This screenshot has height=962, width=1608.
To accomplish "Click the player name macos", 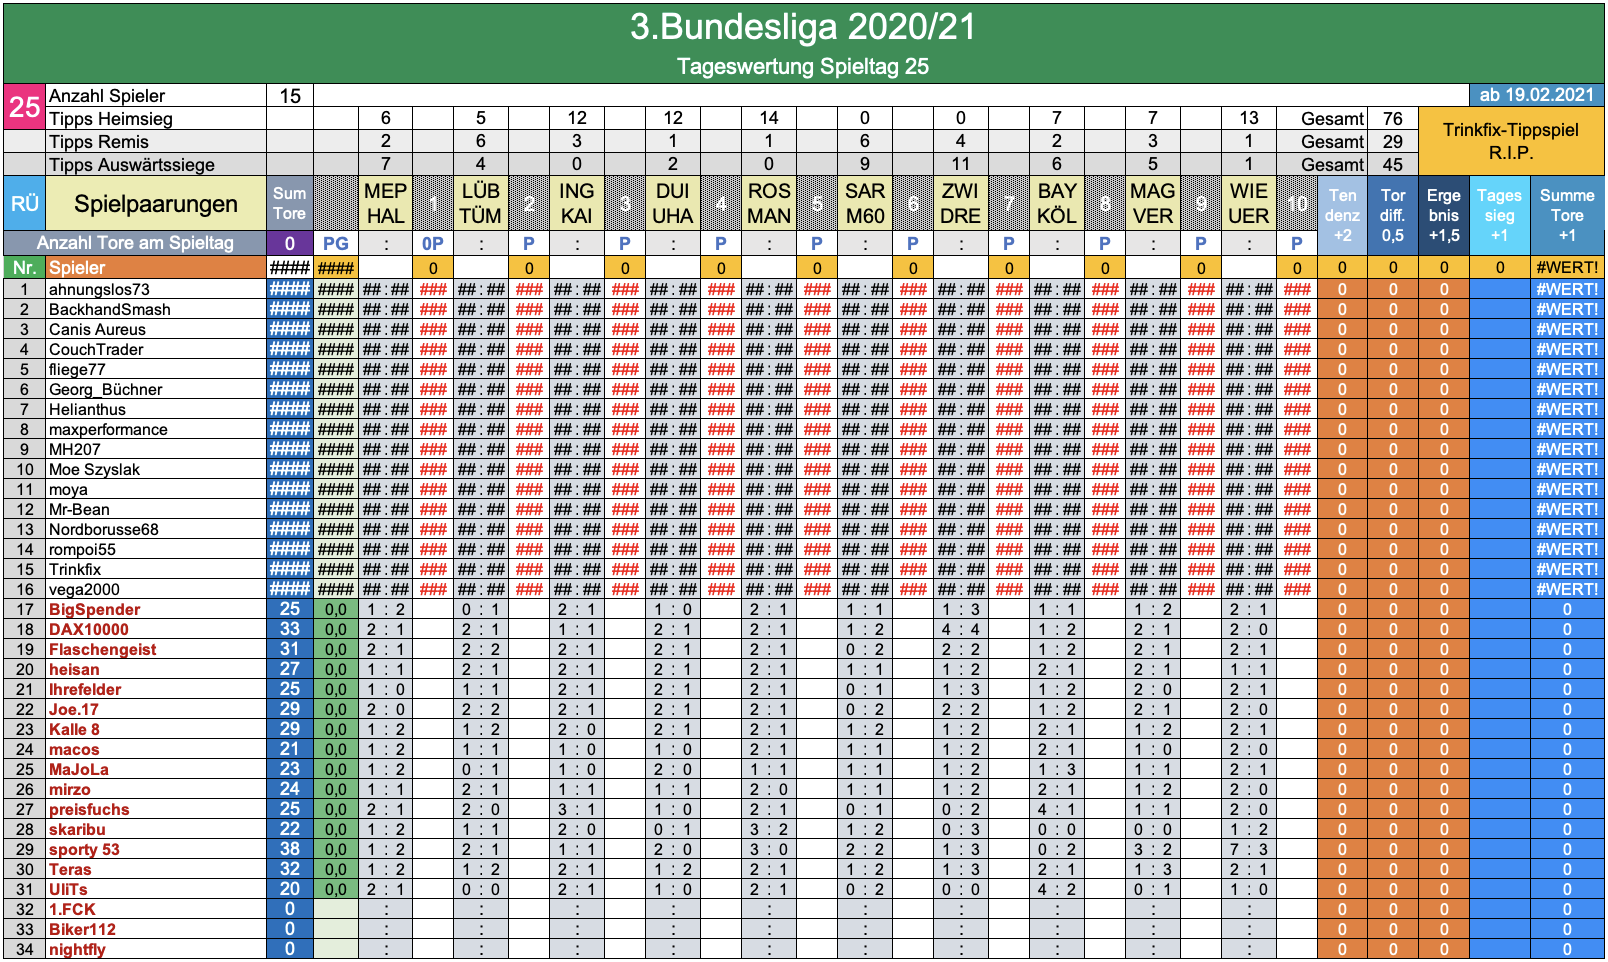I will 74,749.
